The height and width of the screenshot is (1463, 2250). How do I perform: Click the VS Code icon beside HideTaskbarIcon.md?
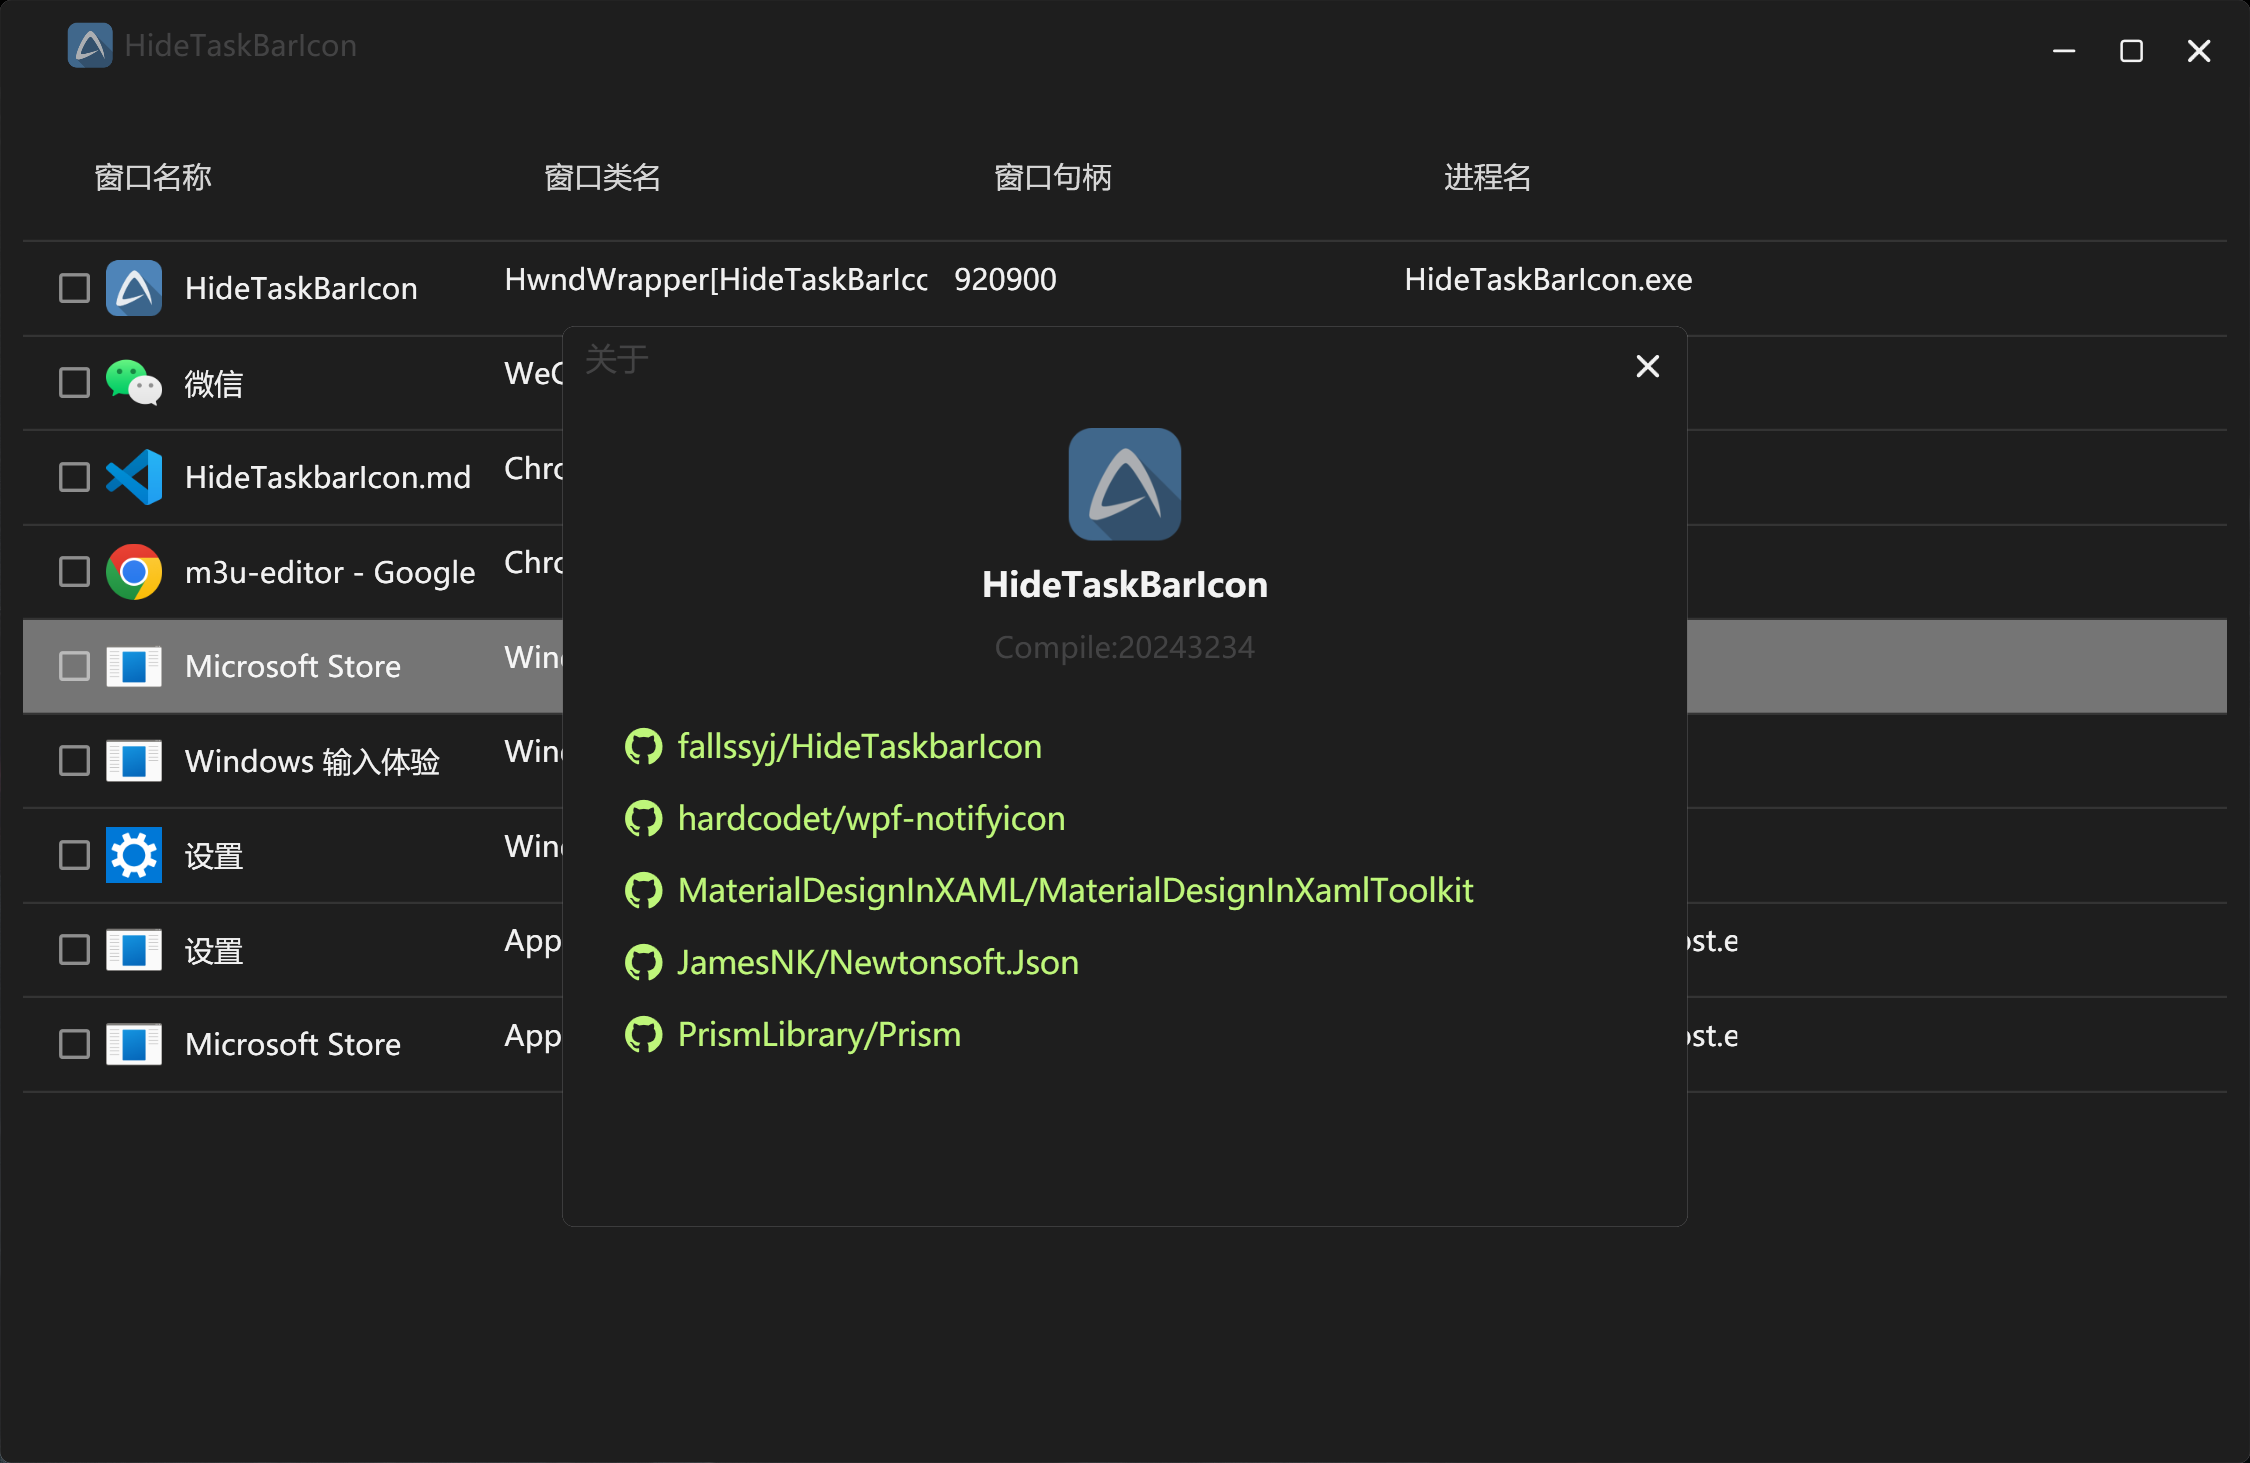pos(133,477)
